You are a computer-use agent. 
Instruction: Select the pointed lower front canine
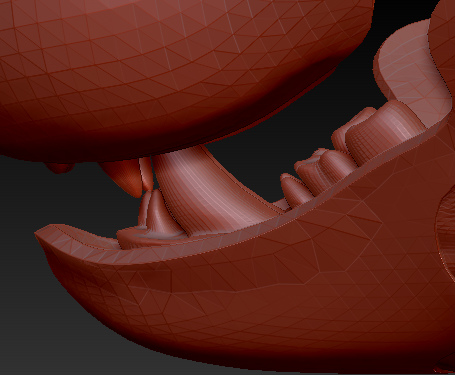tap(157, 213)
